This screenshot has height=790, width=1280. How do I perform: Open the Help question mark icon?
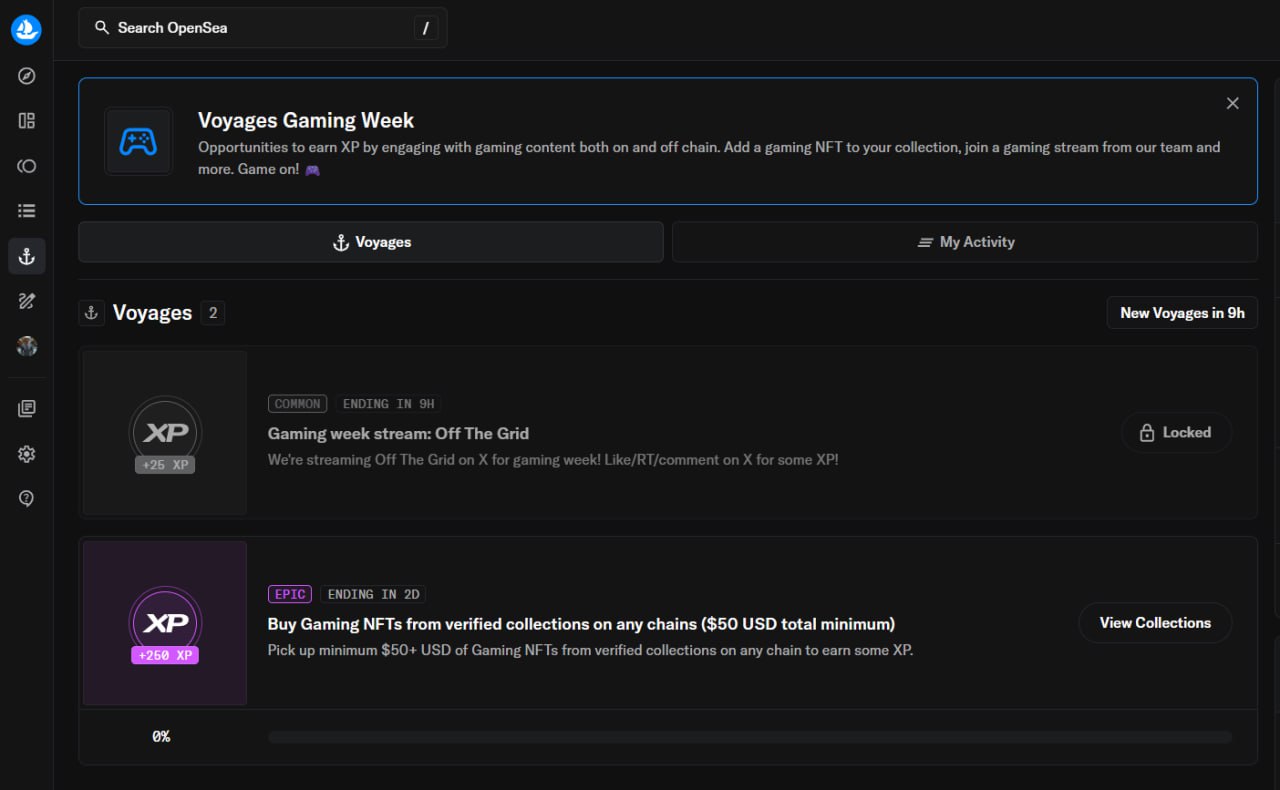click(27, 499)
